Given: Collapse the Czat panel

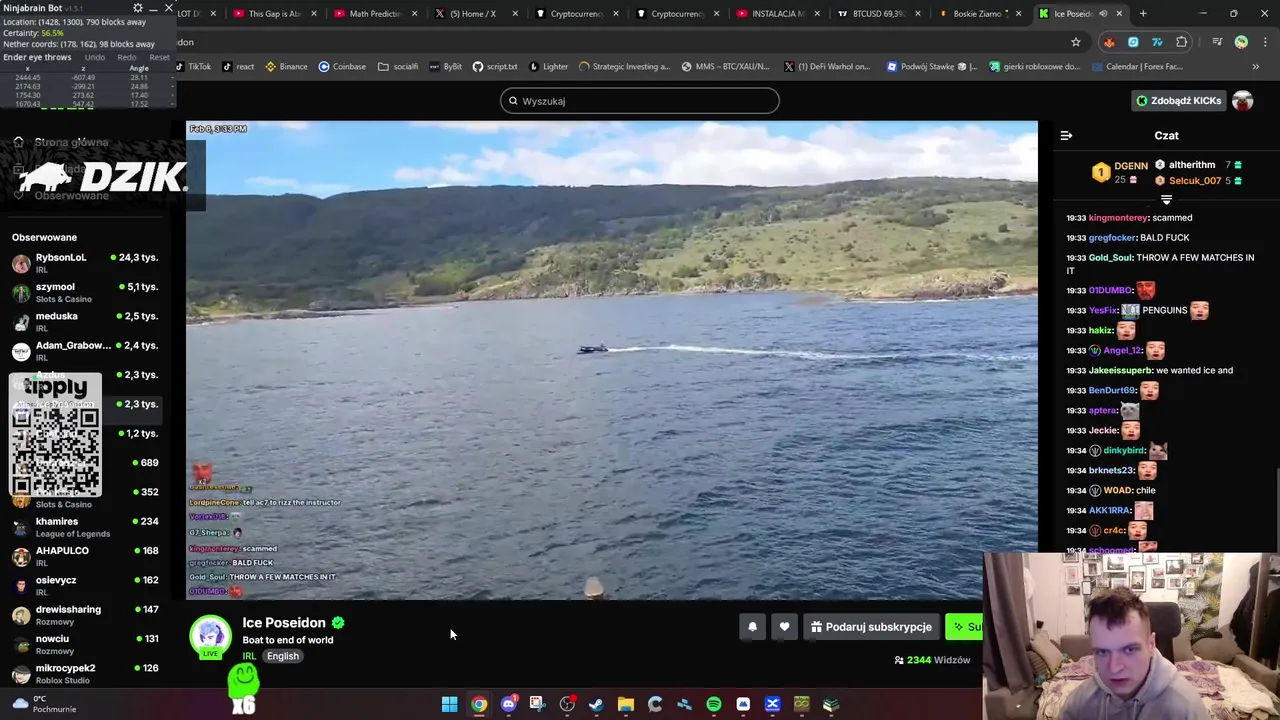Looking at the screenshot, I should (x=1066, y=136).
